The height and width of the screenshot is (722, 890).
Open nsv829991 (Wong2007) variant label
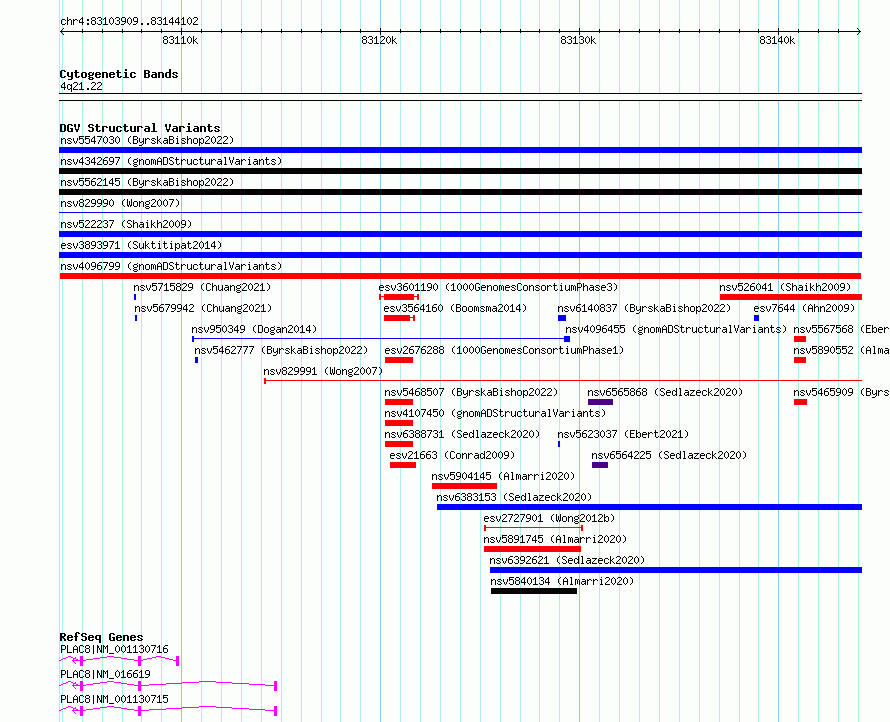[x=324, y=371]
